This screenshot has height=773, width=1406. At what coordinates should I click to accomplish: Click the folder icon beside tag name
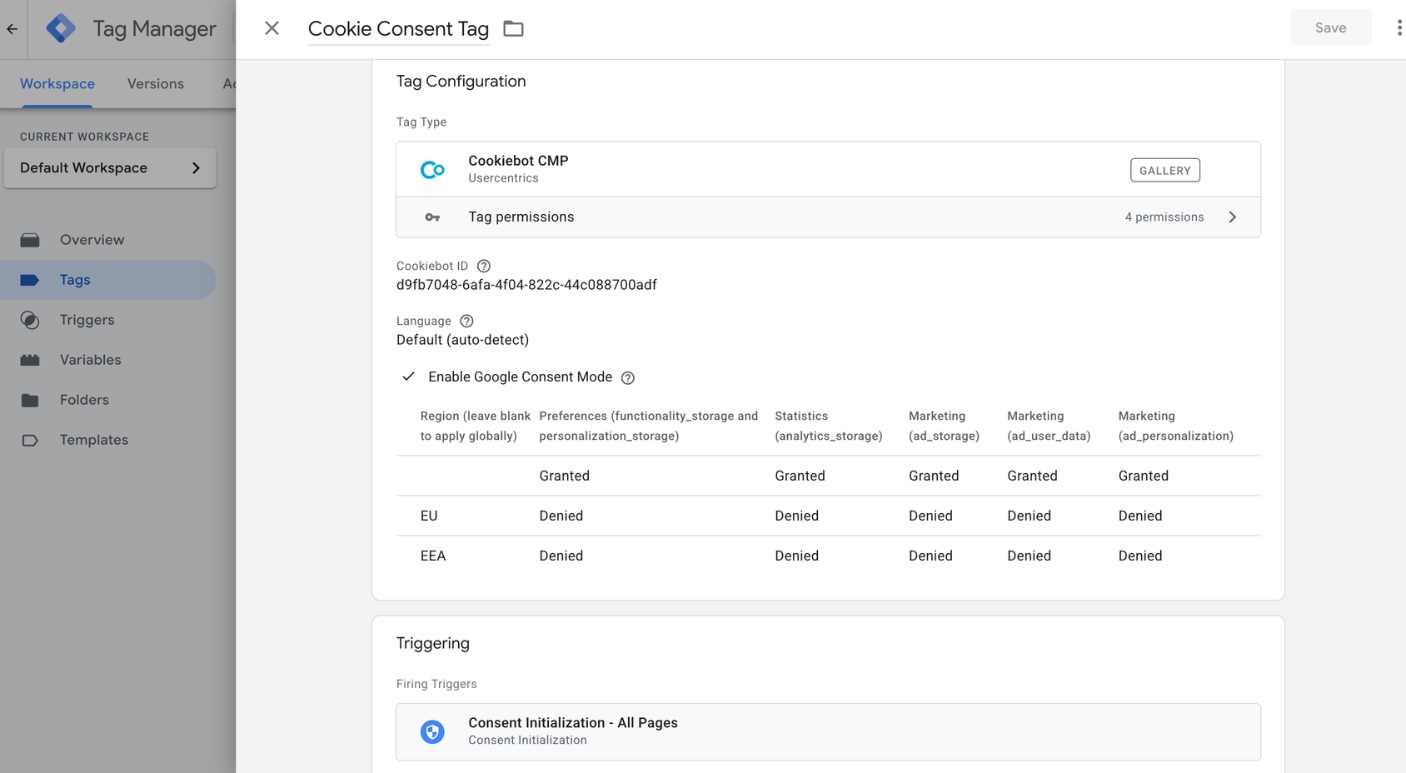[x=513, y=29]
